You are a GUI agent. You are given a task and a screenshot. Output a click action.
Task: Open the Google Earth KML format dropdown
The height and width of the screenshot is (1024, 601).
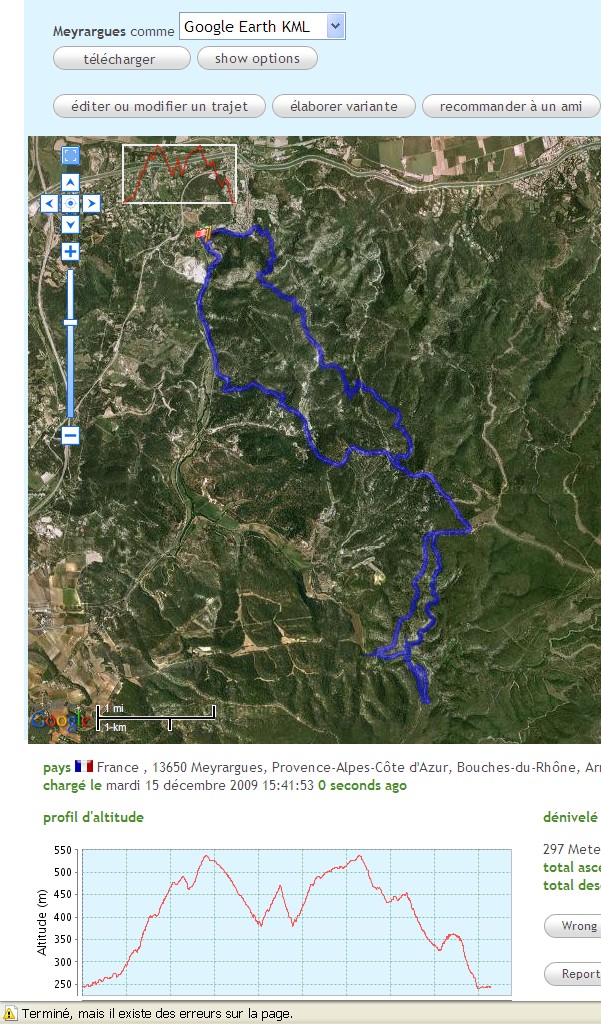coord(262,27)
